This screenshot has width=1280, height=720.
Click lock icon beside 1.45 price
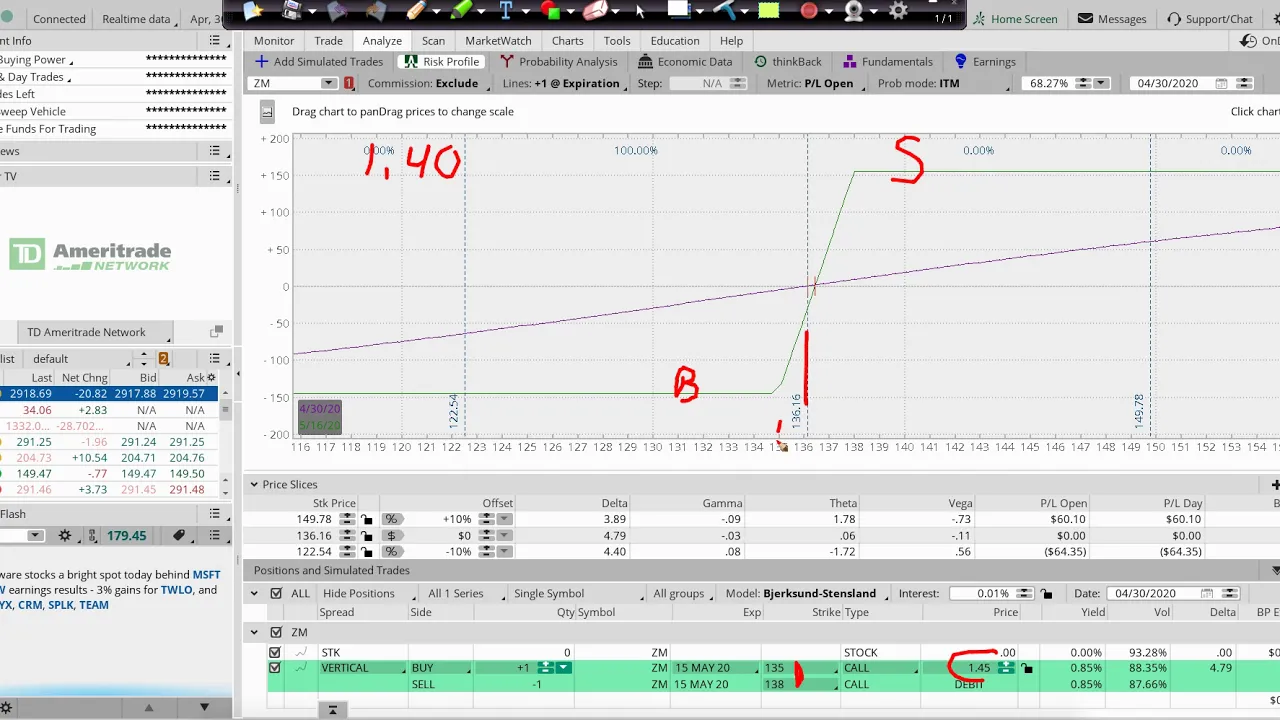tap(1027, 668)
